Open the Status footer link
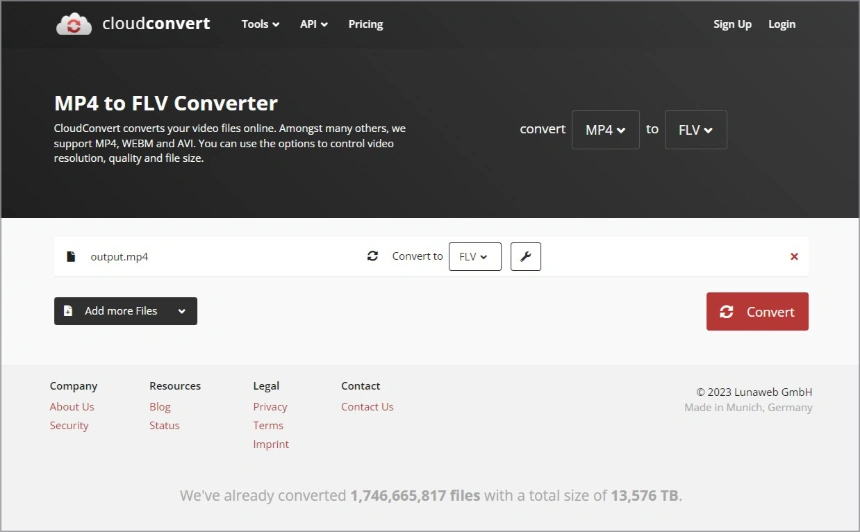The width and height of the screenshot is (860, 532). point(164,426)
